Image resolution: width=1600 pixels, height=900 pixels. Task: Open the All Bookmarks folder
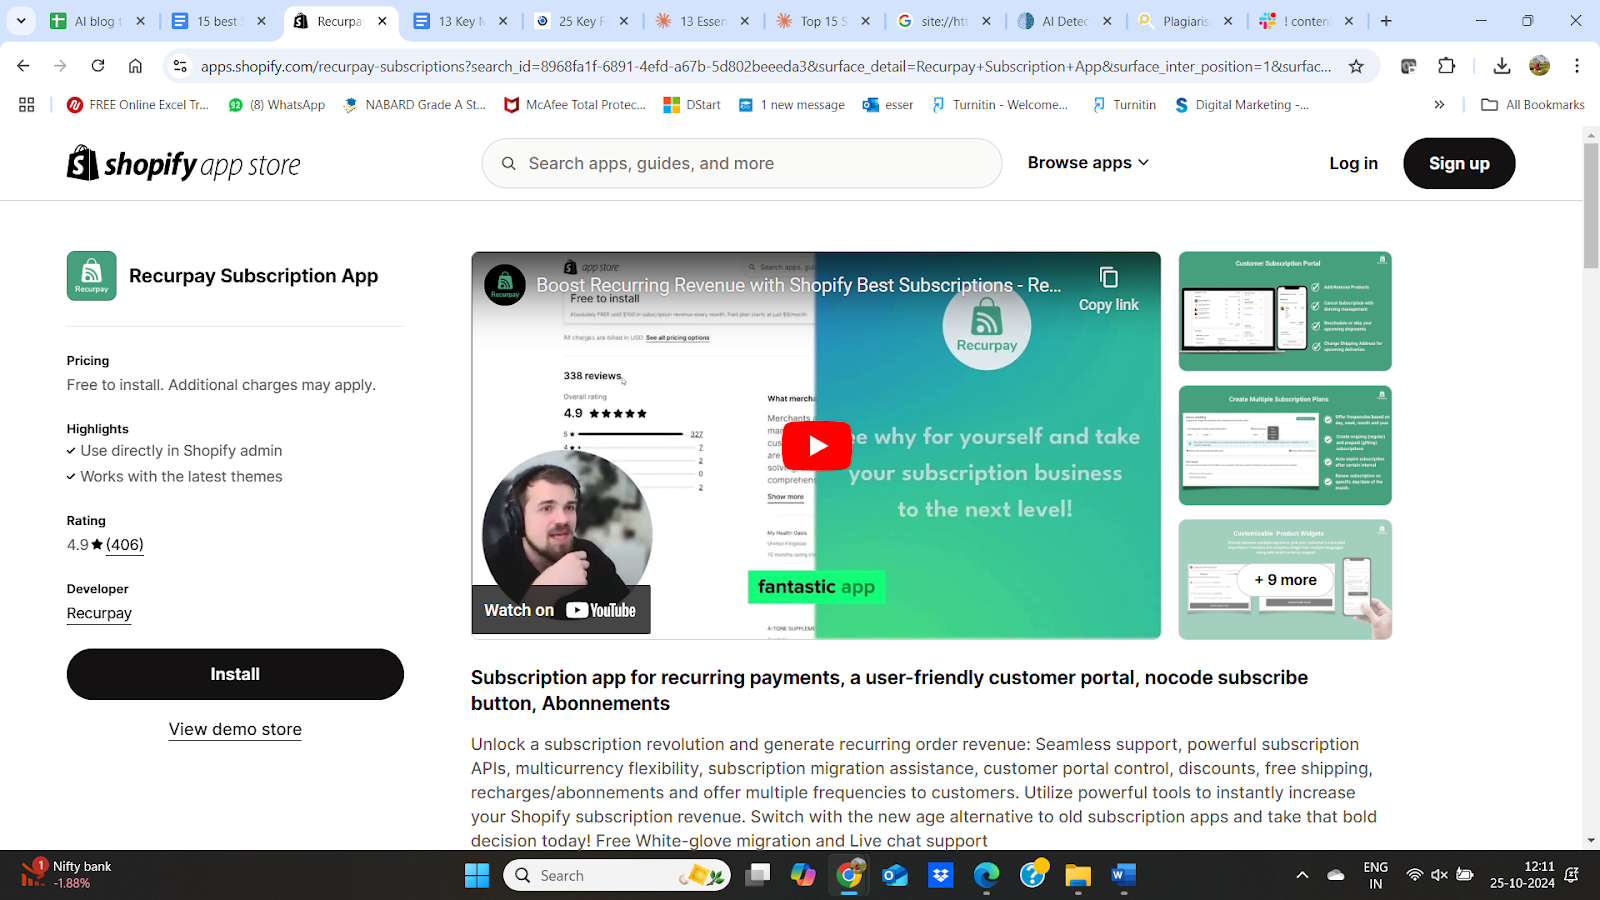(1533, 104)
